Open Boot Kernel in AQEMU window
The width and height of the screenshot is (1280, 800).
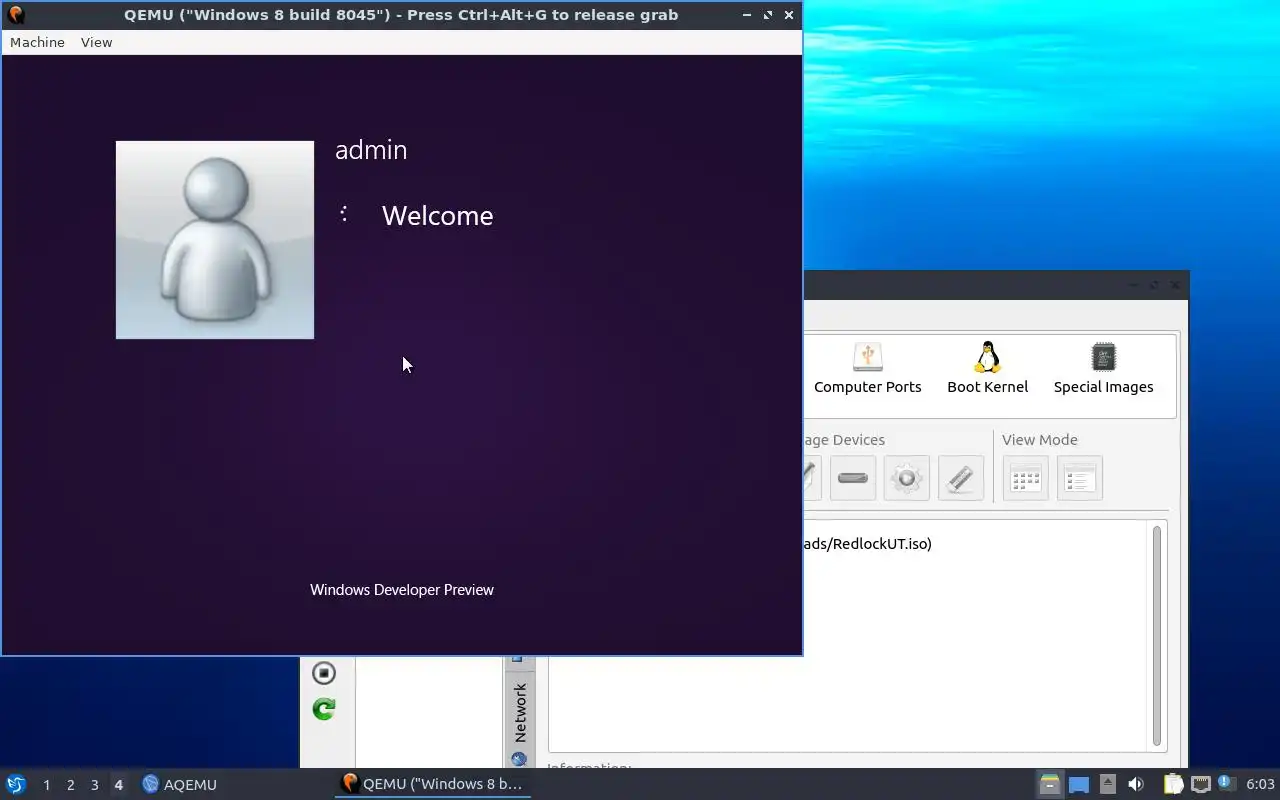tap(987, 368)
